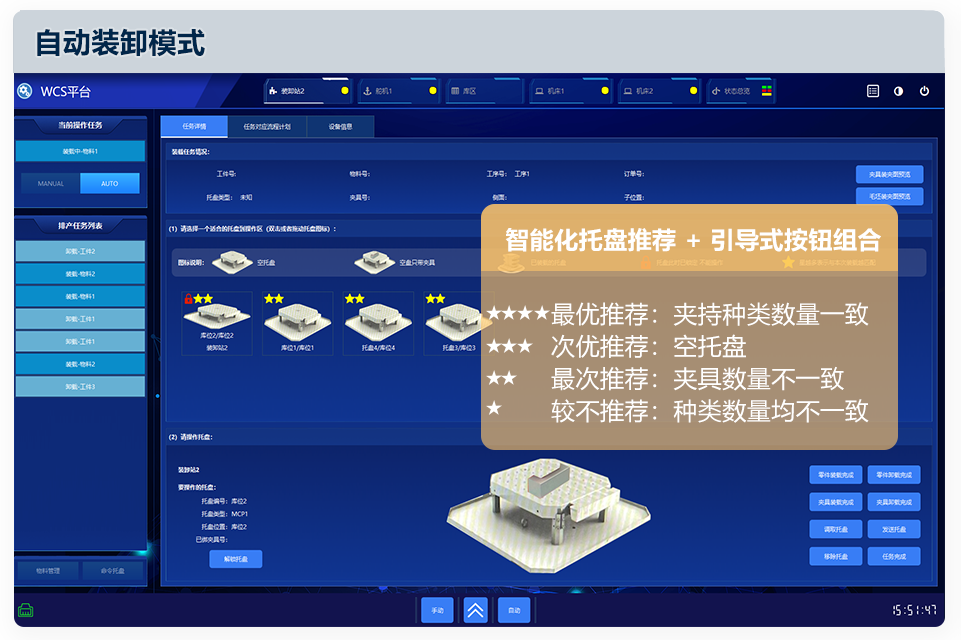961x640 pixels.
Task: Click the WCS平台 gear logo icon
Action: [25, 91]
